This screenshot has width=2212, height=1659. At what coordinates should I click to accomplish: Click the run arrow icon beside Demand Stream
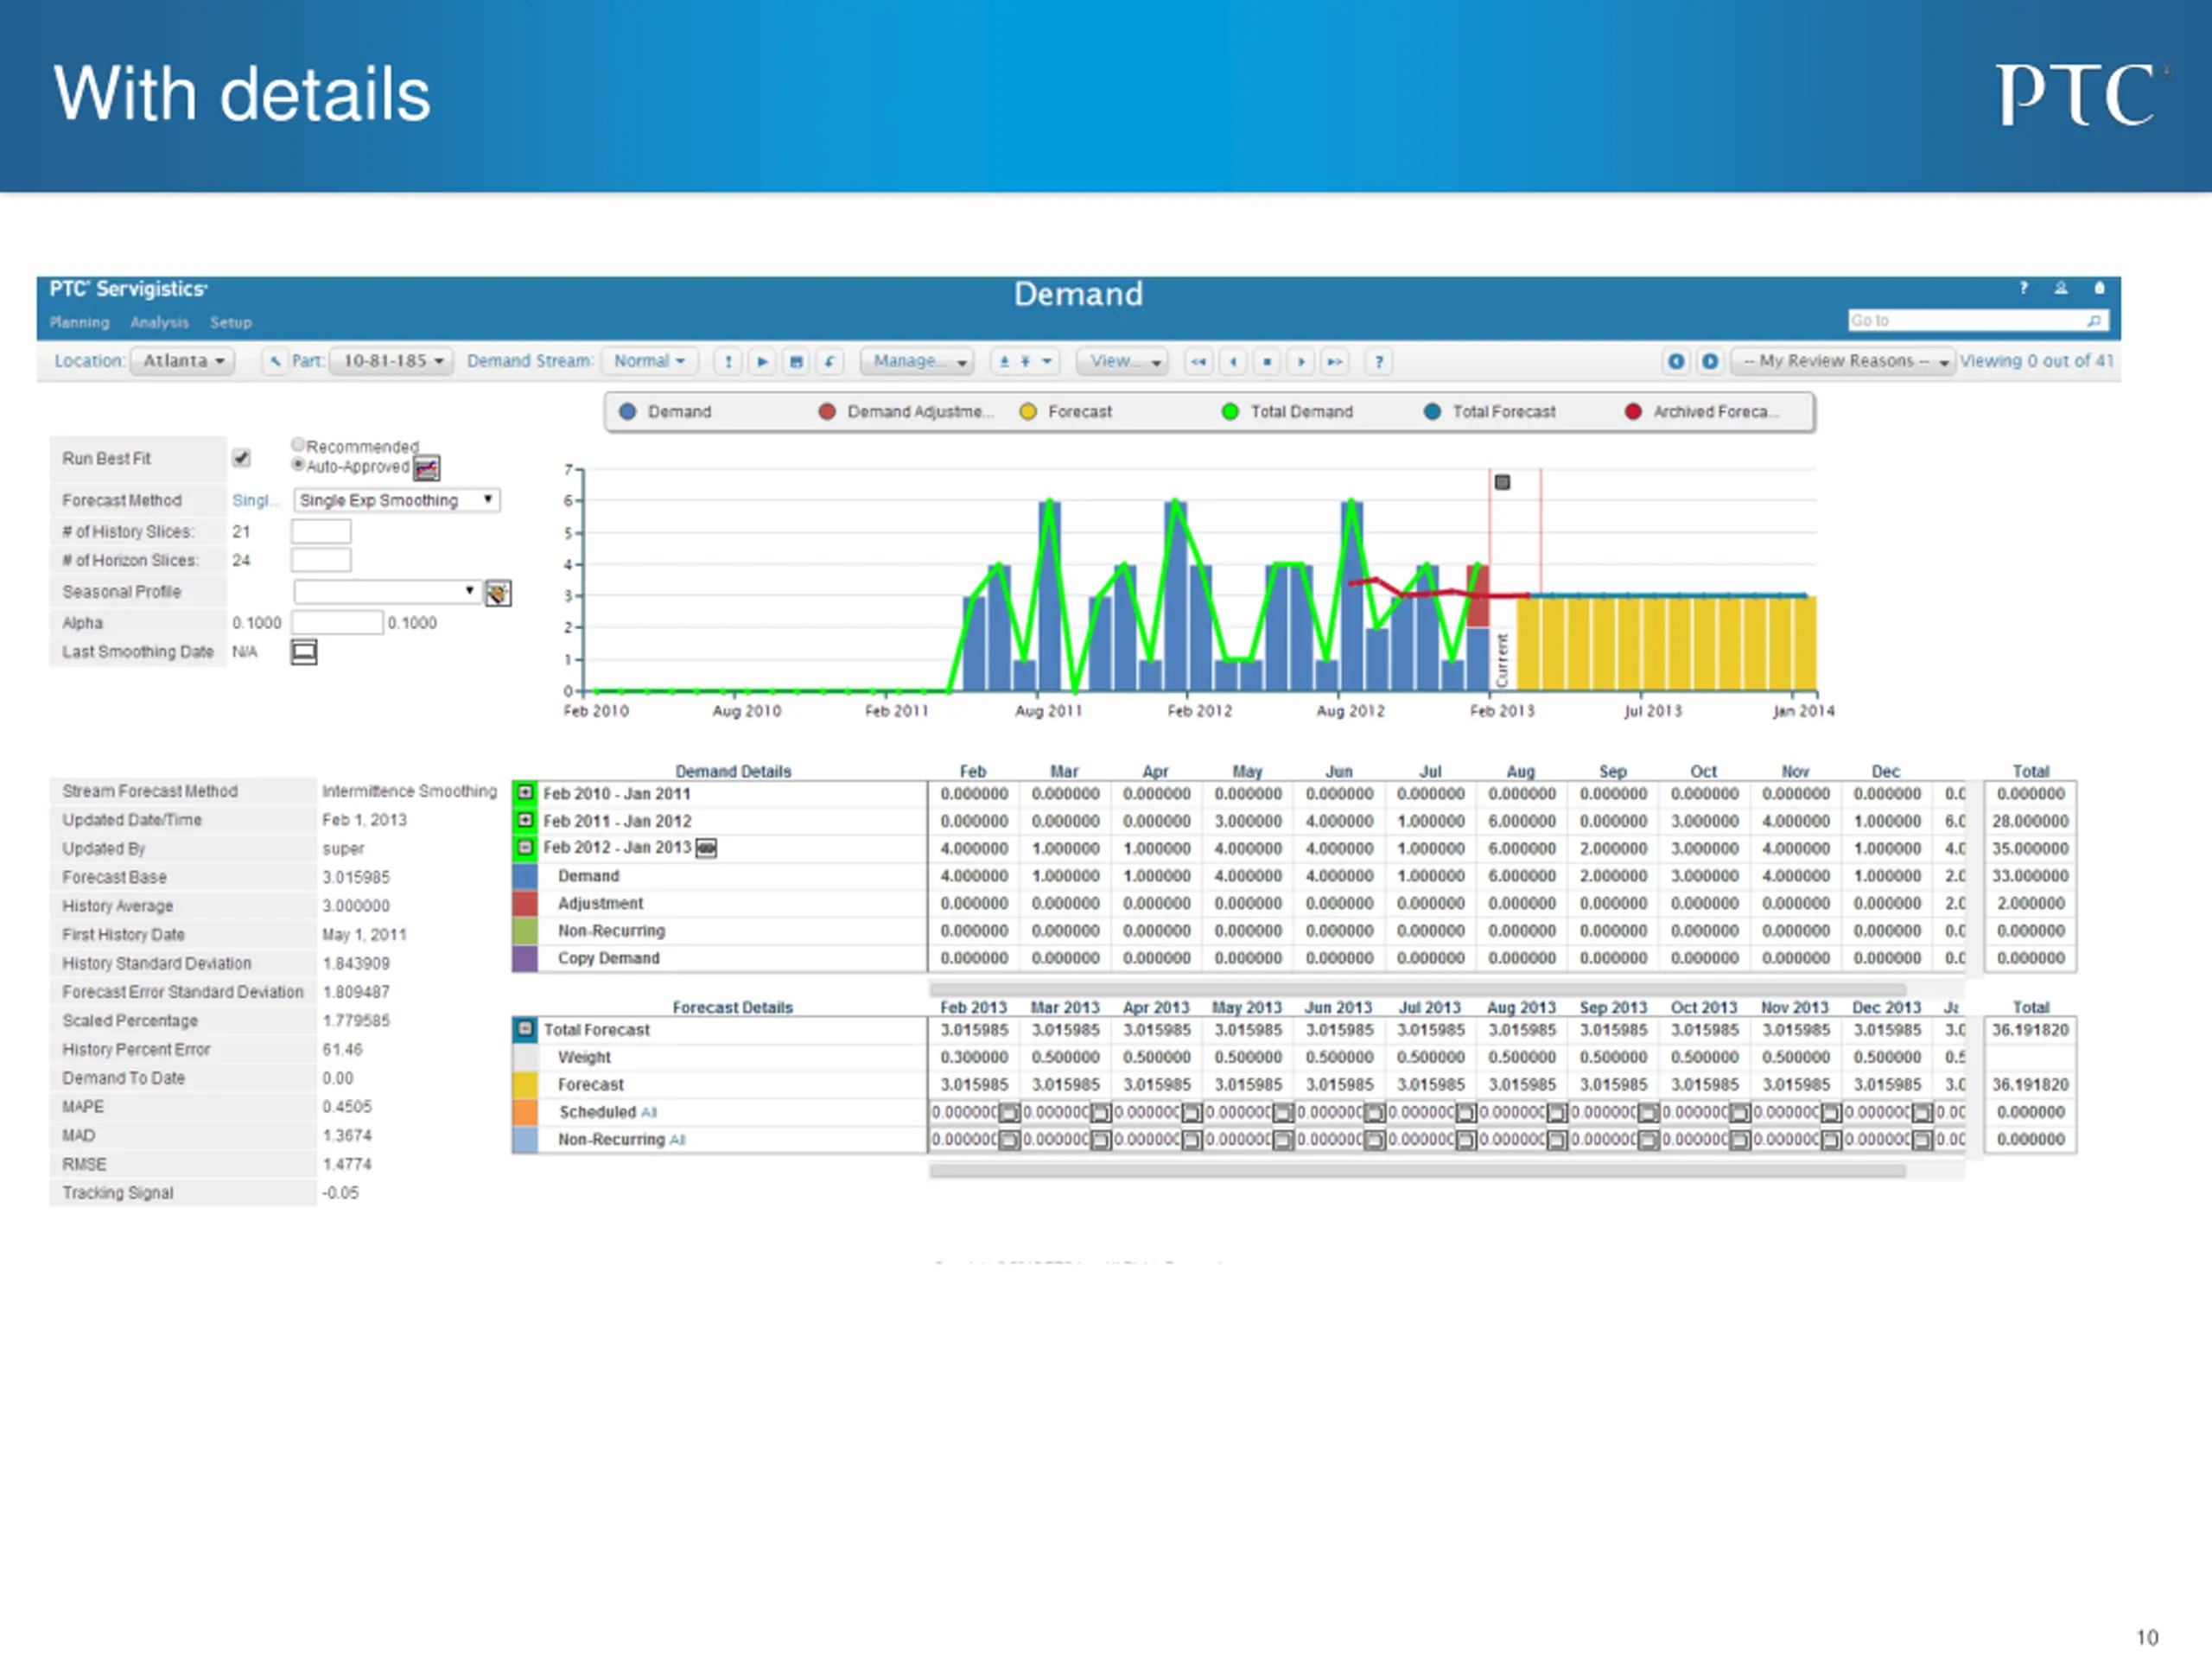pos(762,361)
